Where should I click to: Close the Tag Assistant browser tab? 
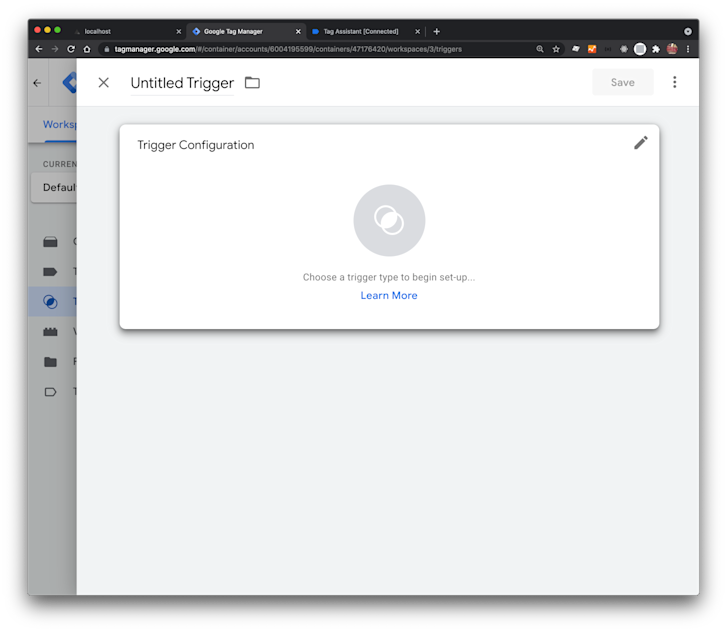click(417, 32)
